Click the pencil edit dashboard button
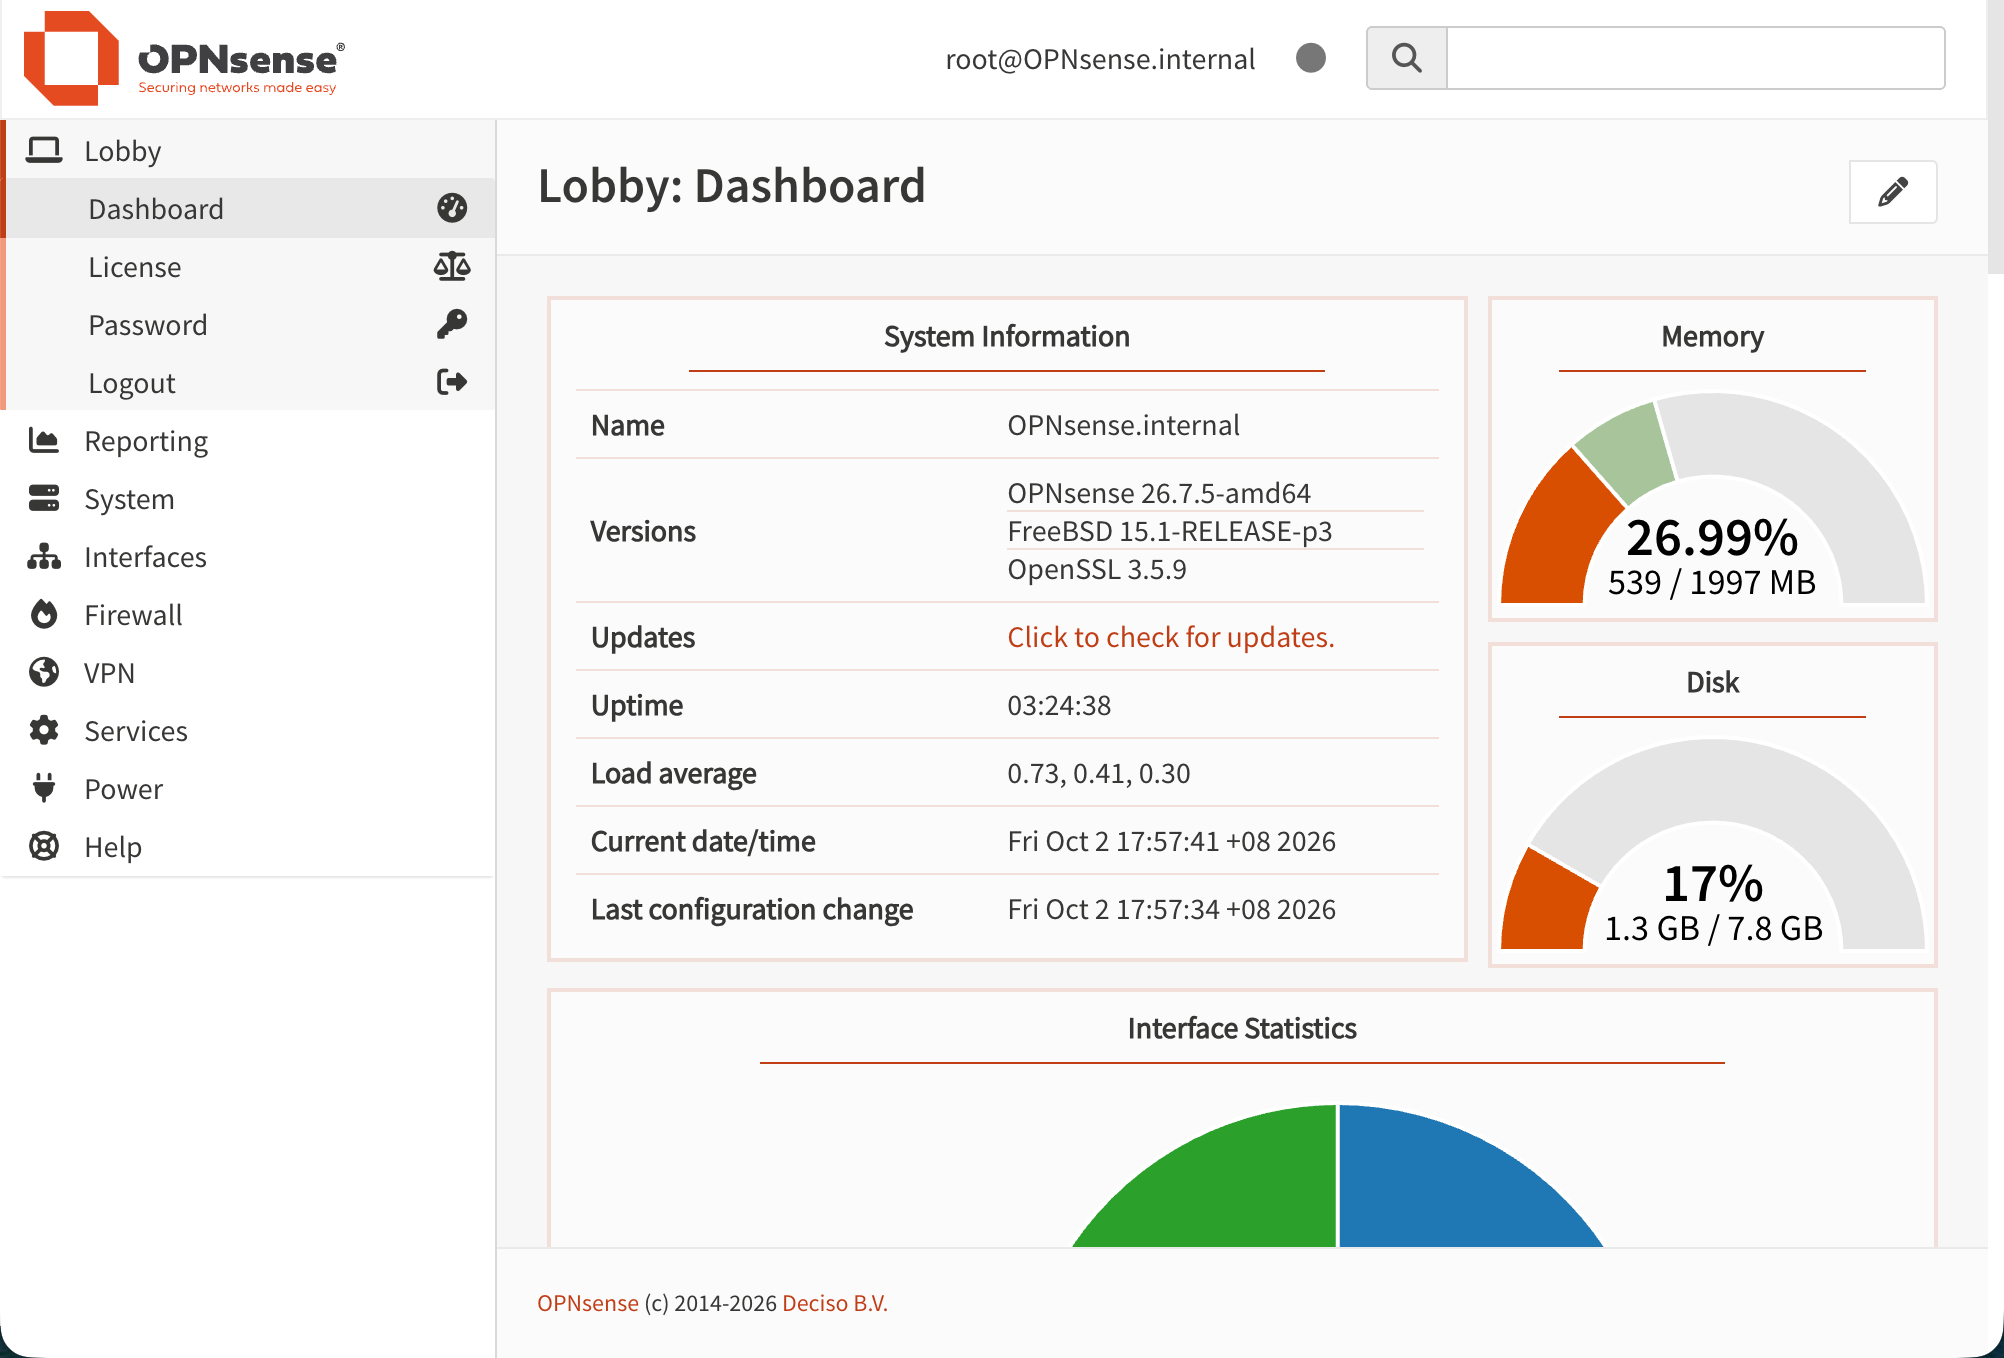The image size is (2004, 1358). click(1893, 192)
